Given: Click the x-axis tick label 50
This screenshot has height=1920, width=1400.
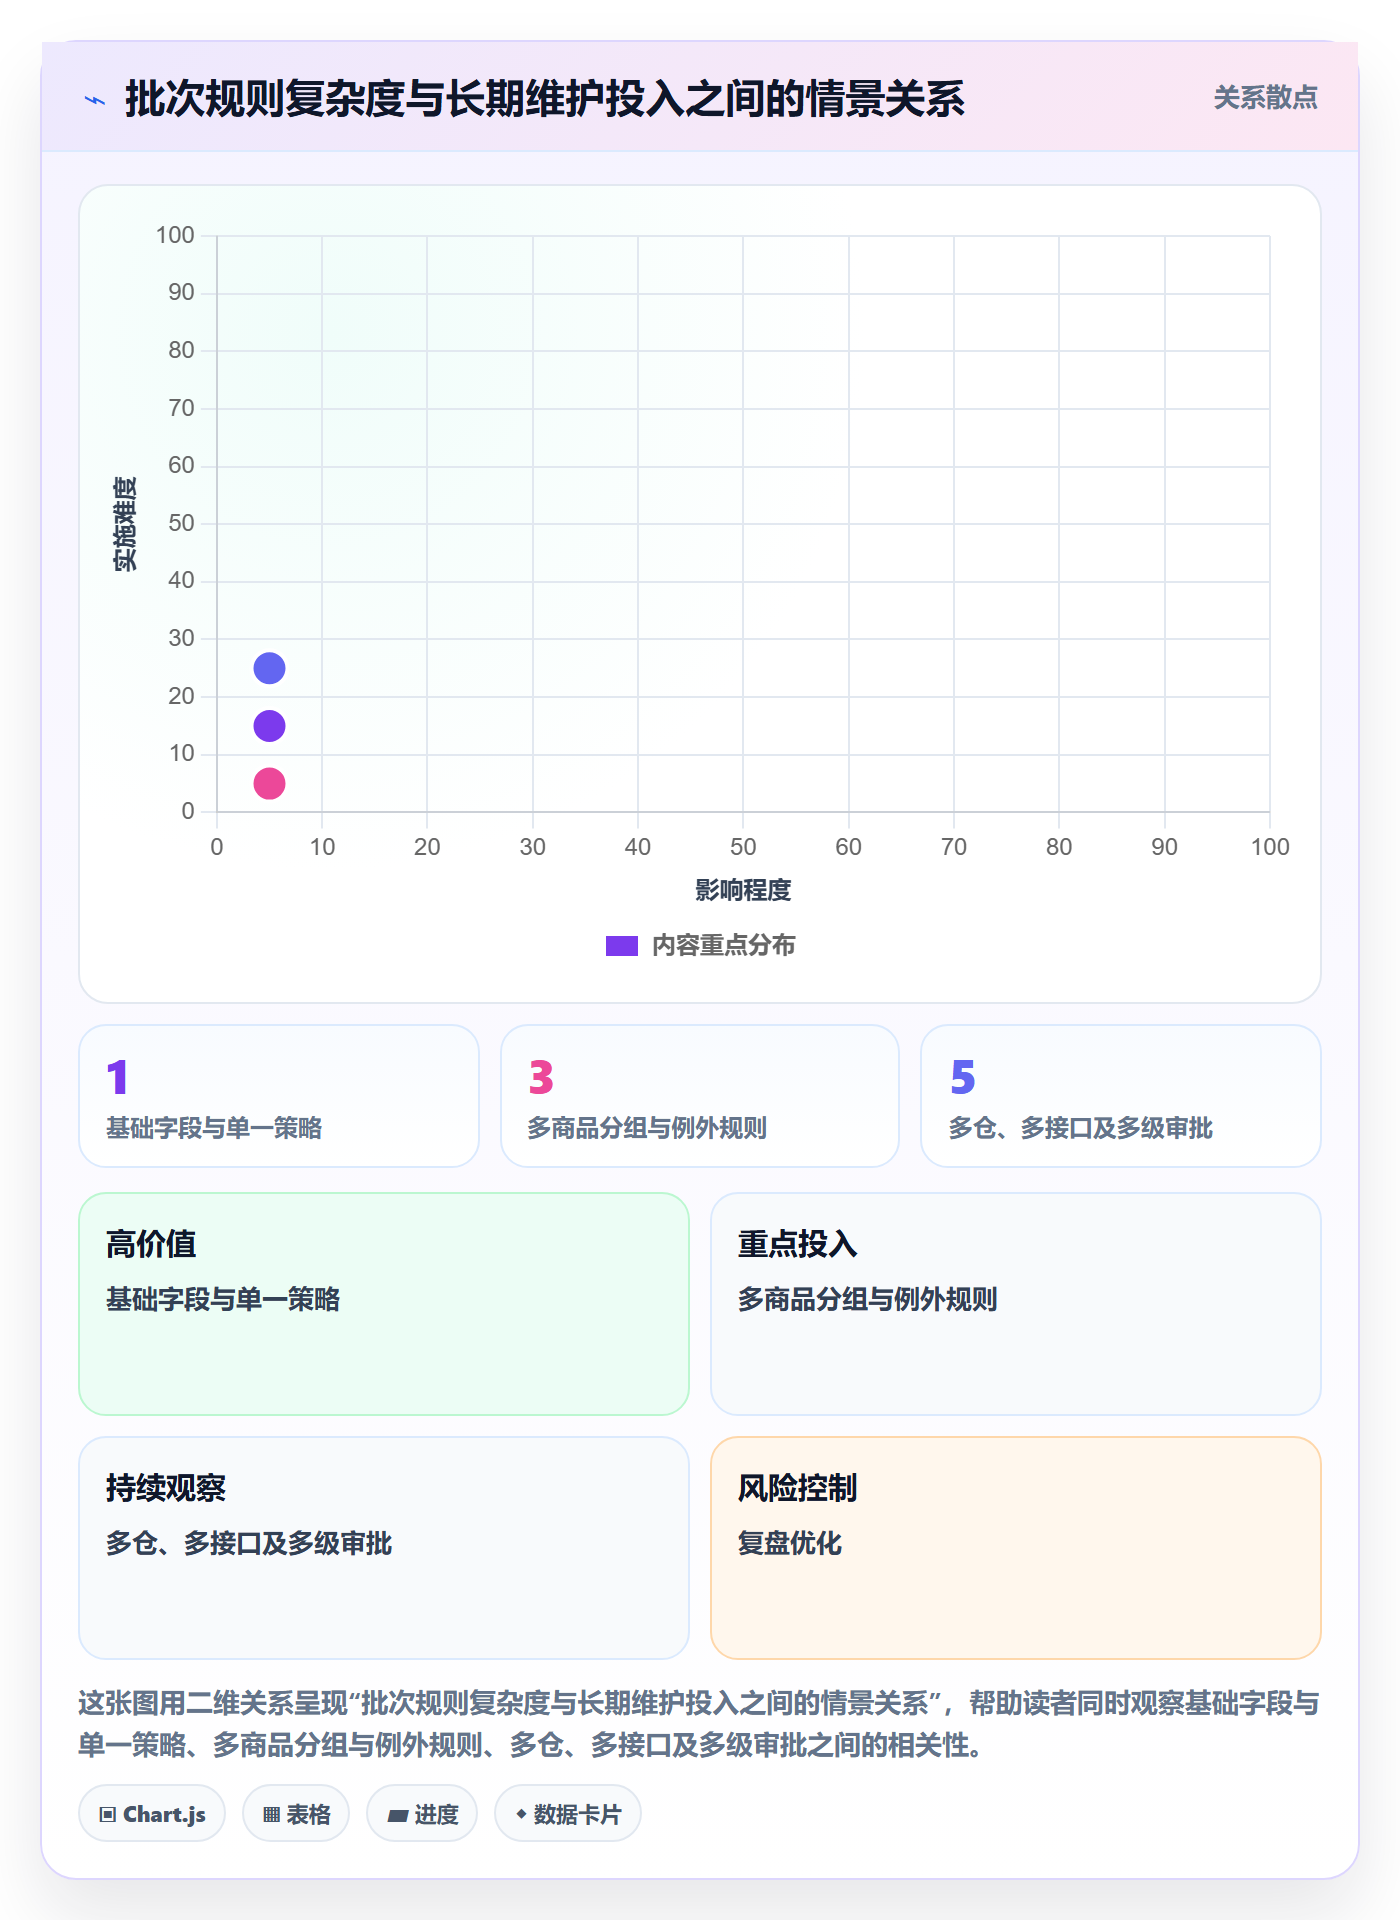Looking at the screenshot, I should tap(743, 847).
